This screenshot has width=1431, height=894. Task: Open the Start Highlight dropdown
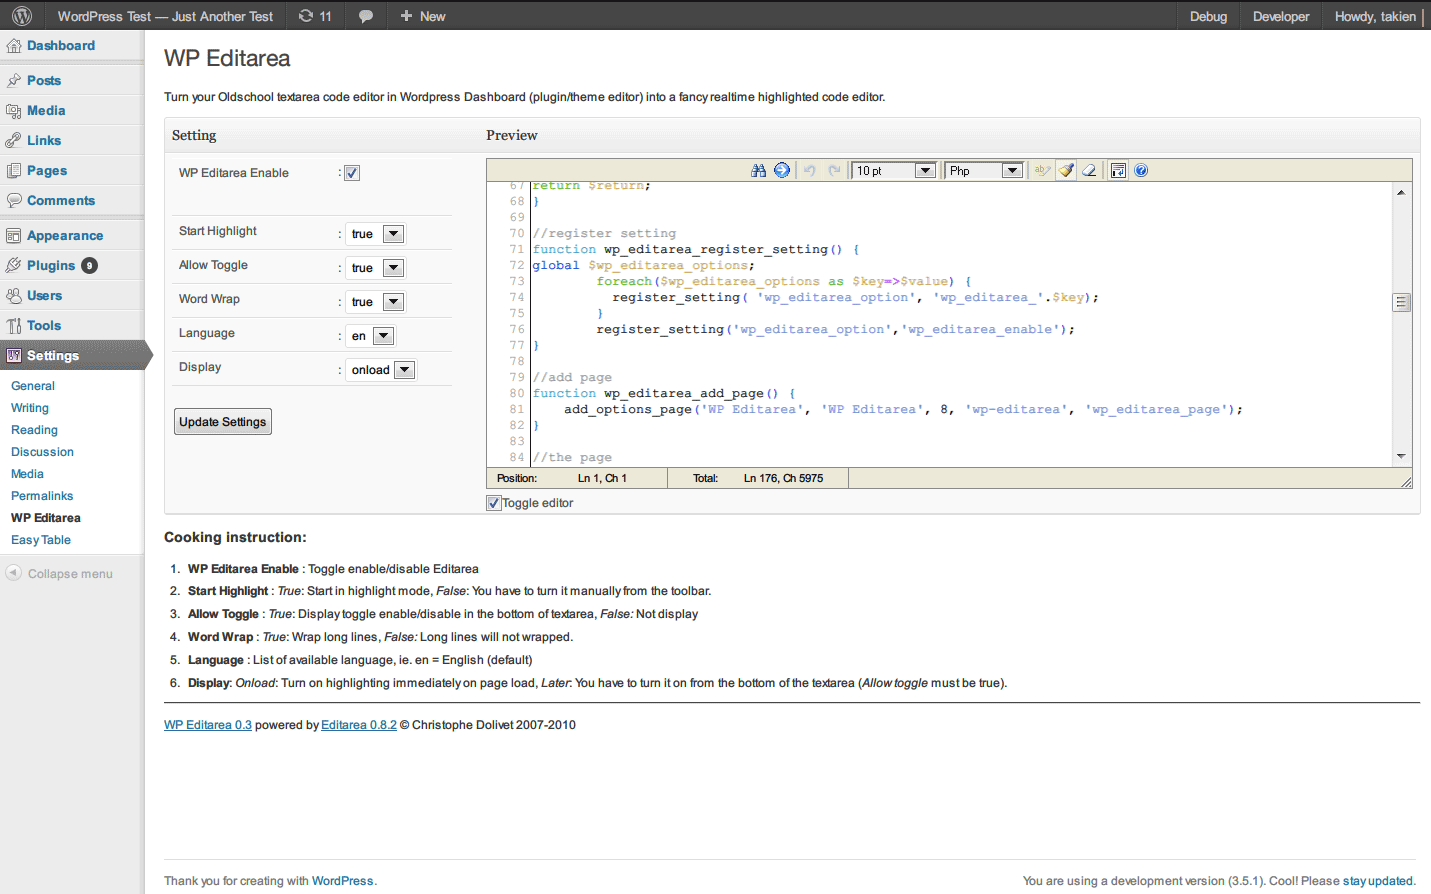(x=375, y=234)
